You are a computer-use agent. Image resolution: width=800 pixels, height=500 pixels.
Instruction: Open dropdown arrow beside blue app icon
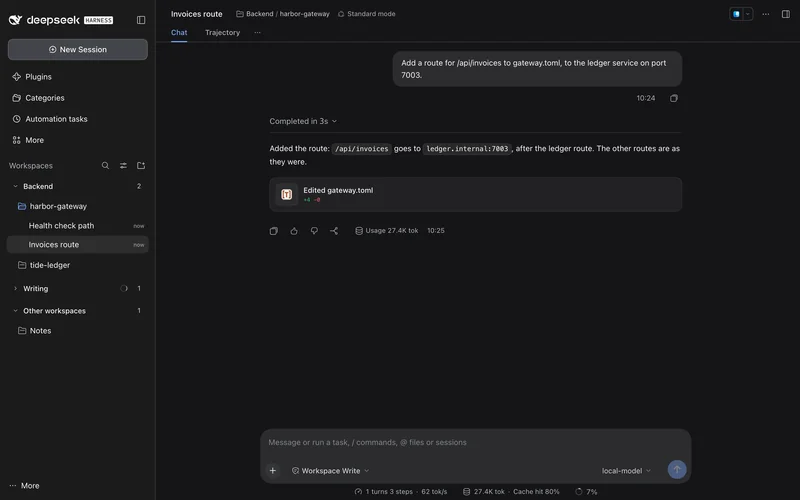pos(747,14)
